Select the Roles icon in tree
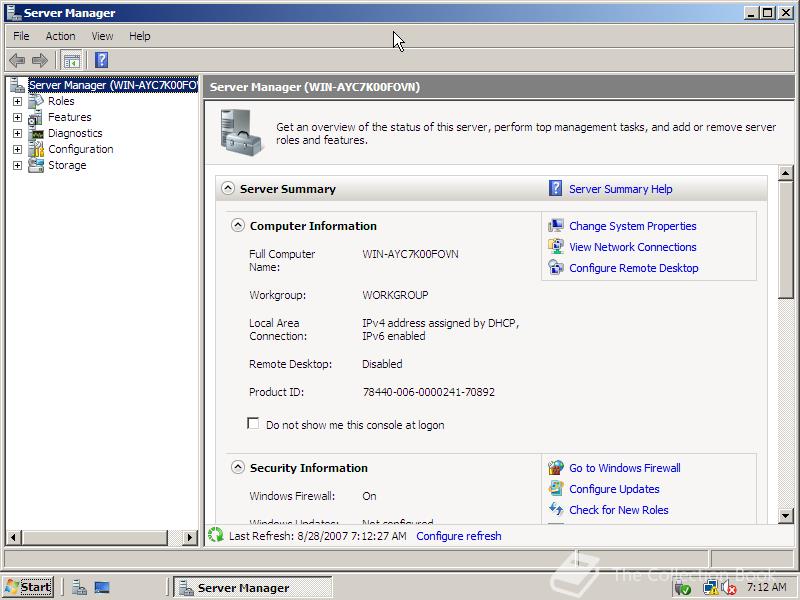 point(36,101)
